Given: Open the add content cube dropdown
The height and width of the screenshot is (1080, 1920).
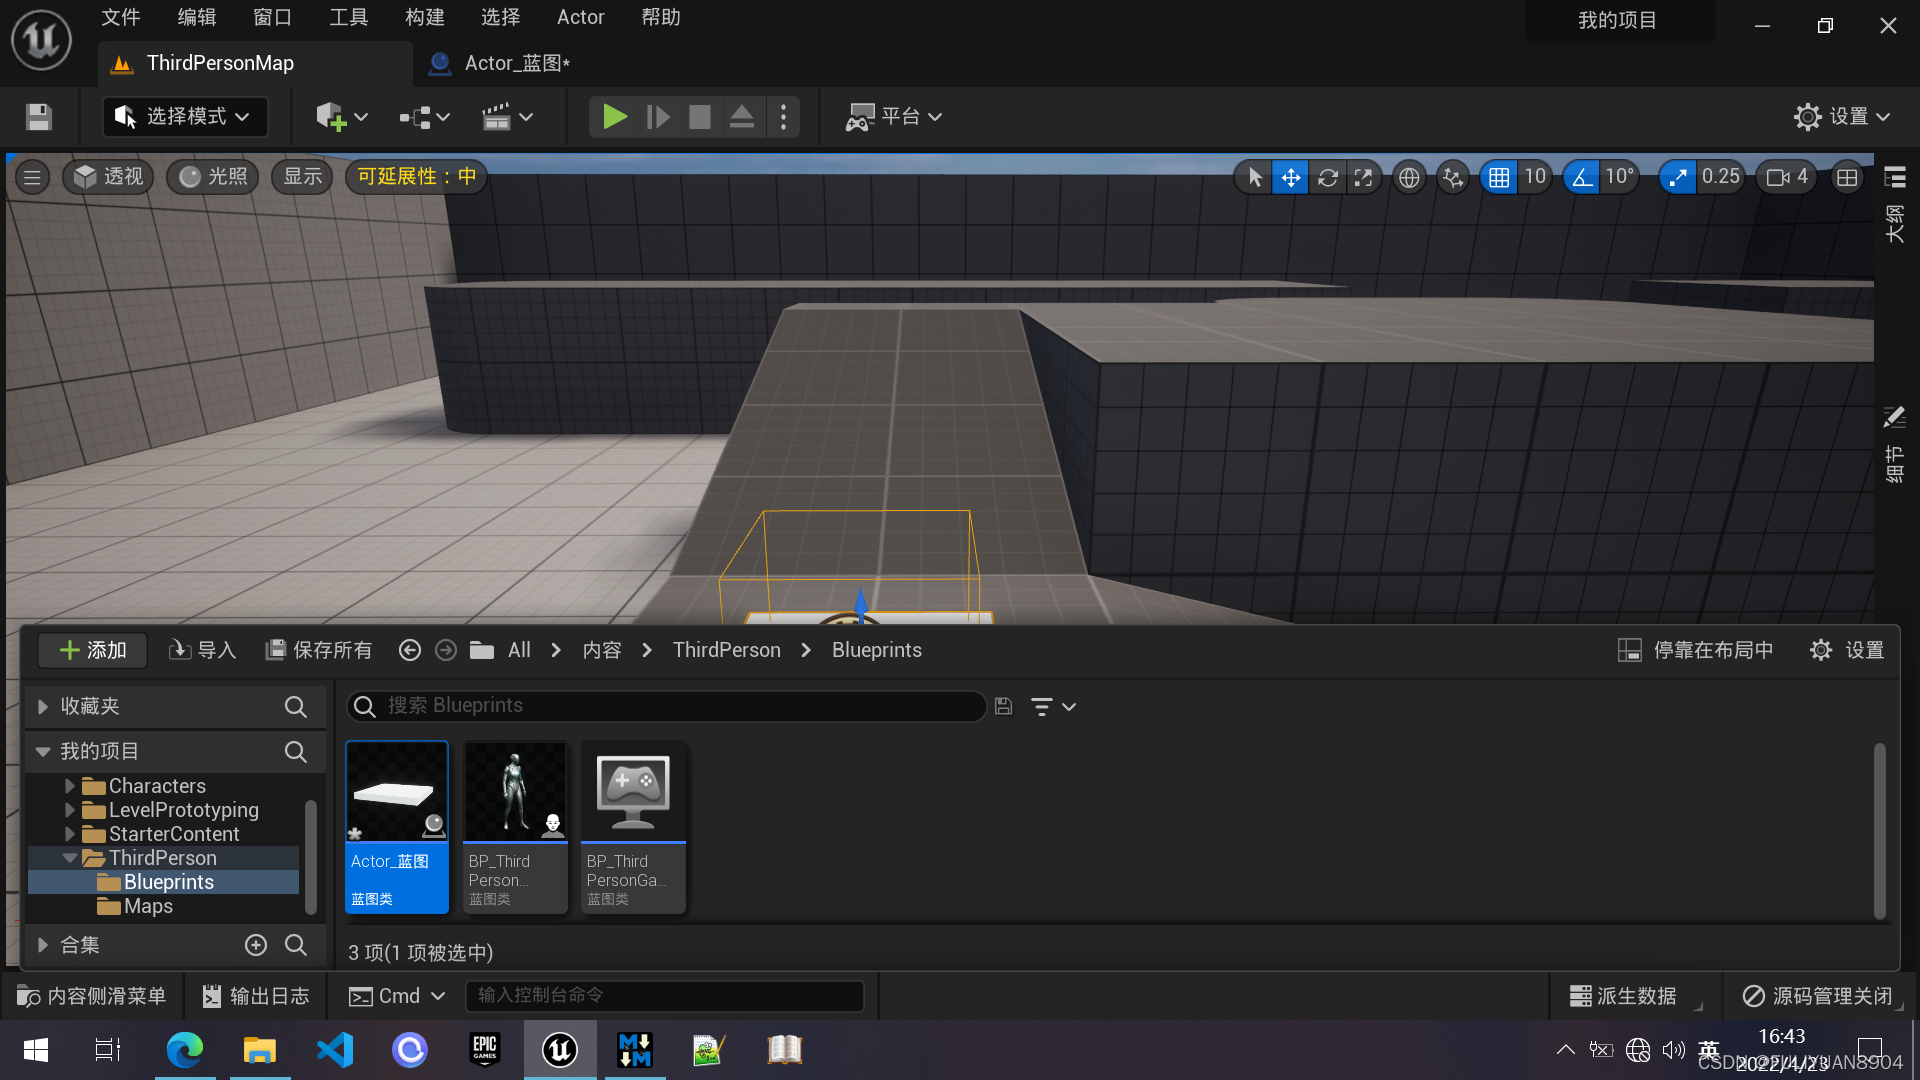Looking at the screenshot, I should click(x=341, y=117).
